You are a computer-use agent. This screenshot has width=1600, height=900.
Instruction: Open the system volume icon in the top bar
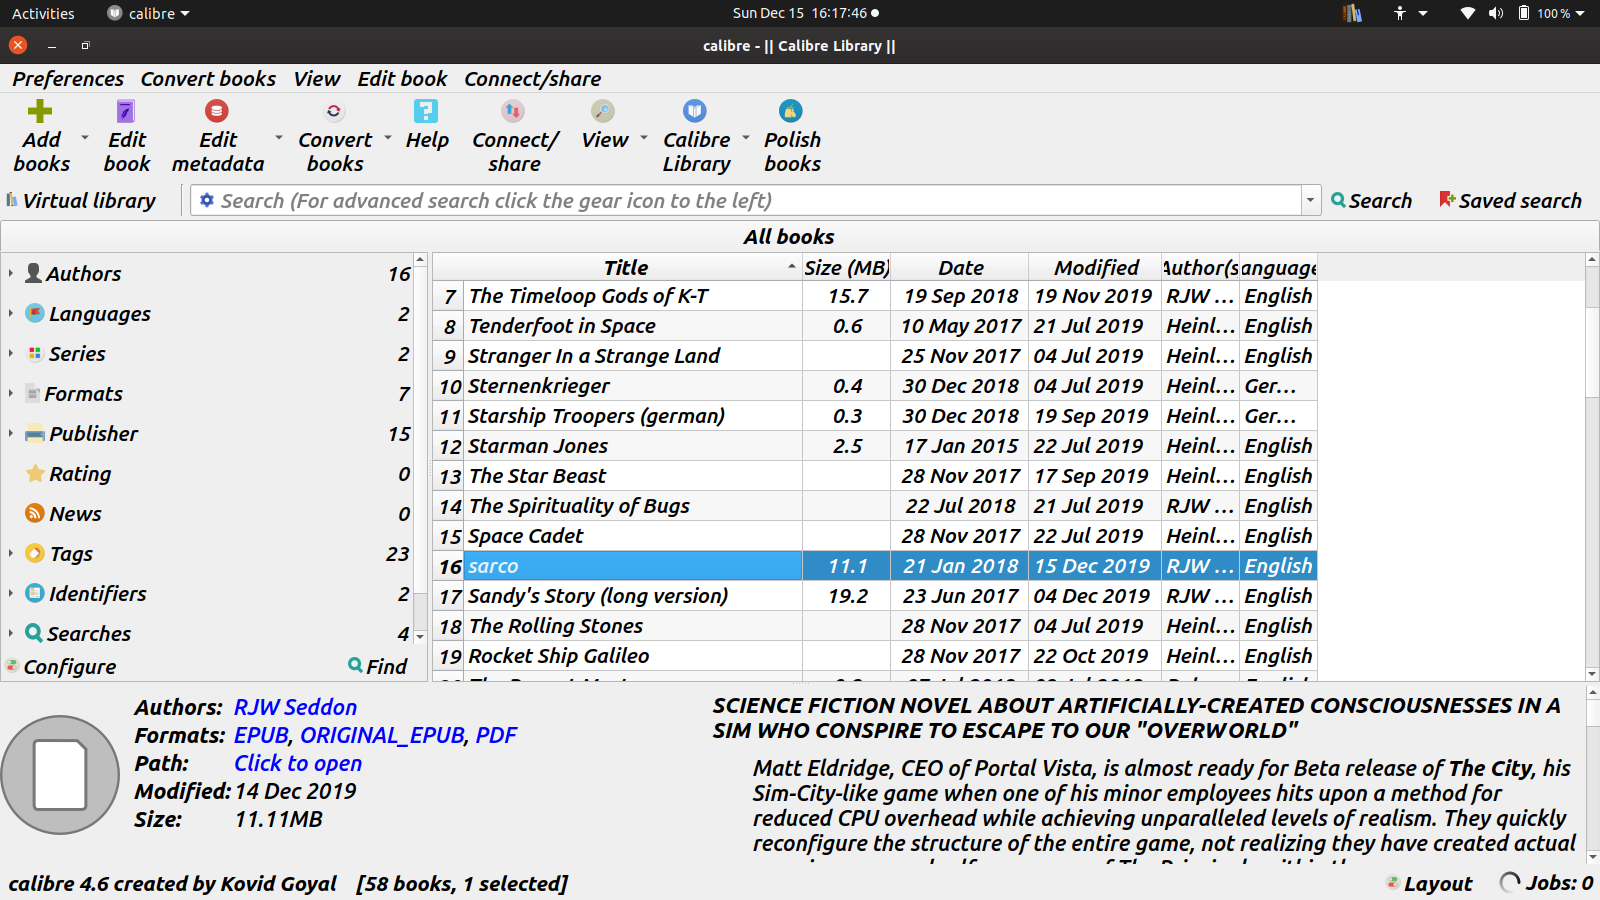[1496, 13]
